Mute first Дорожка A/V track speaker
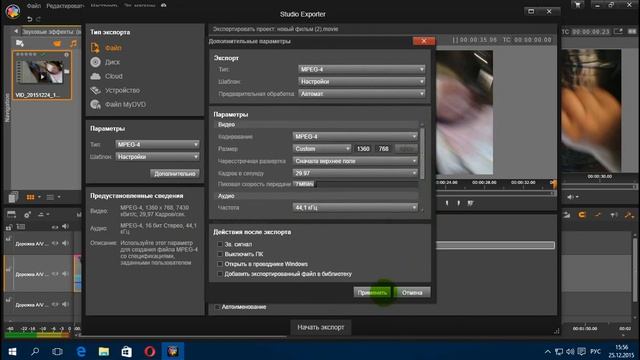The image size is (640, 360). (x=65, y=243)
